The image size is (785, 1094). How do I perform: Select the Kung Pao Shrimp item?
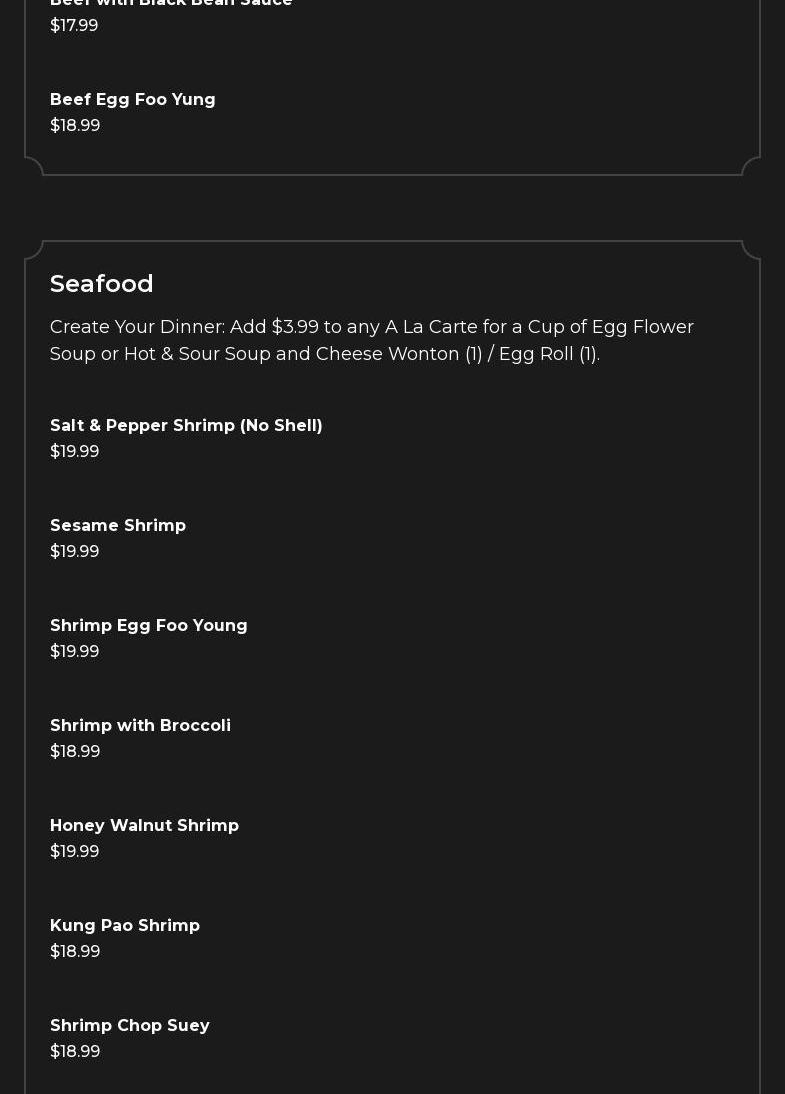(125, 925)
